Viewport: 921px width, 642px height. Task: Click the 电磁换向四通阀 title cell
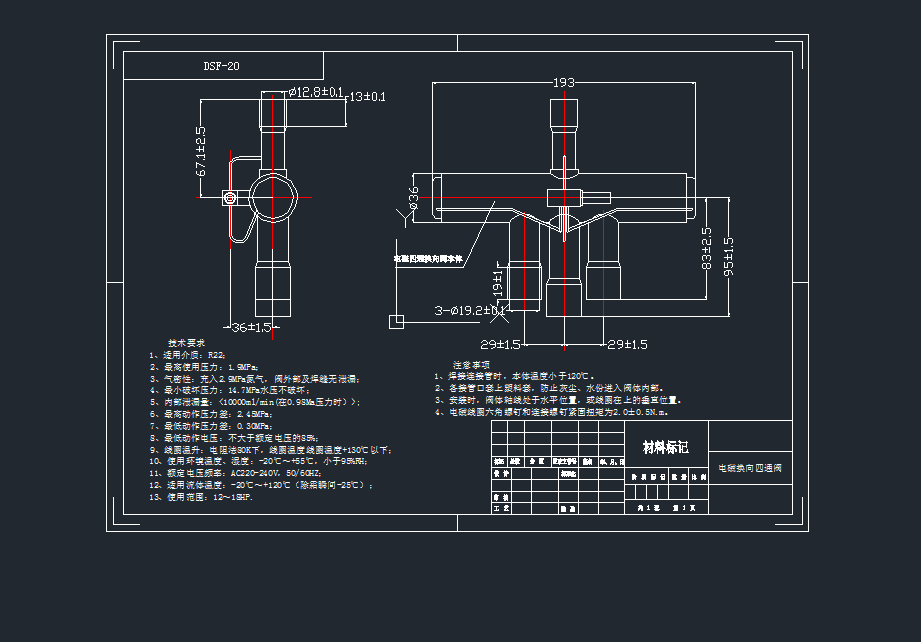click(750, 467)
